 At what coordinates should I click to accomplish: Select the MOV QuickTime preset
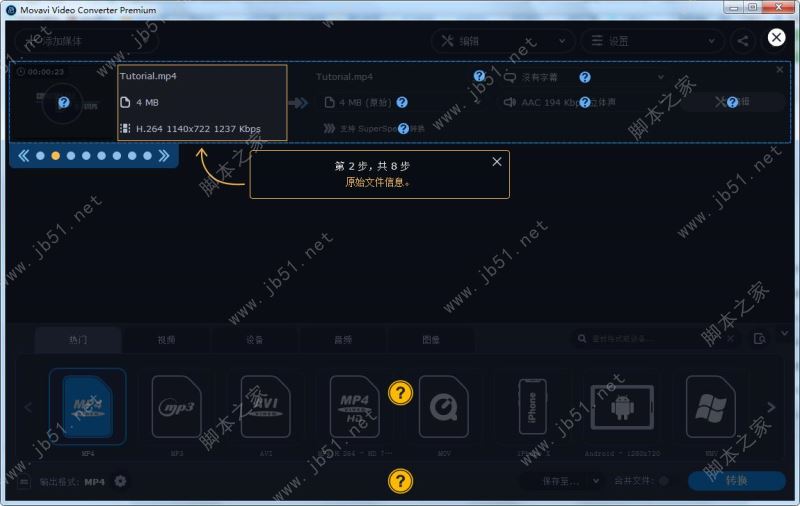[444, 407]
